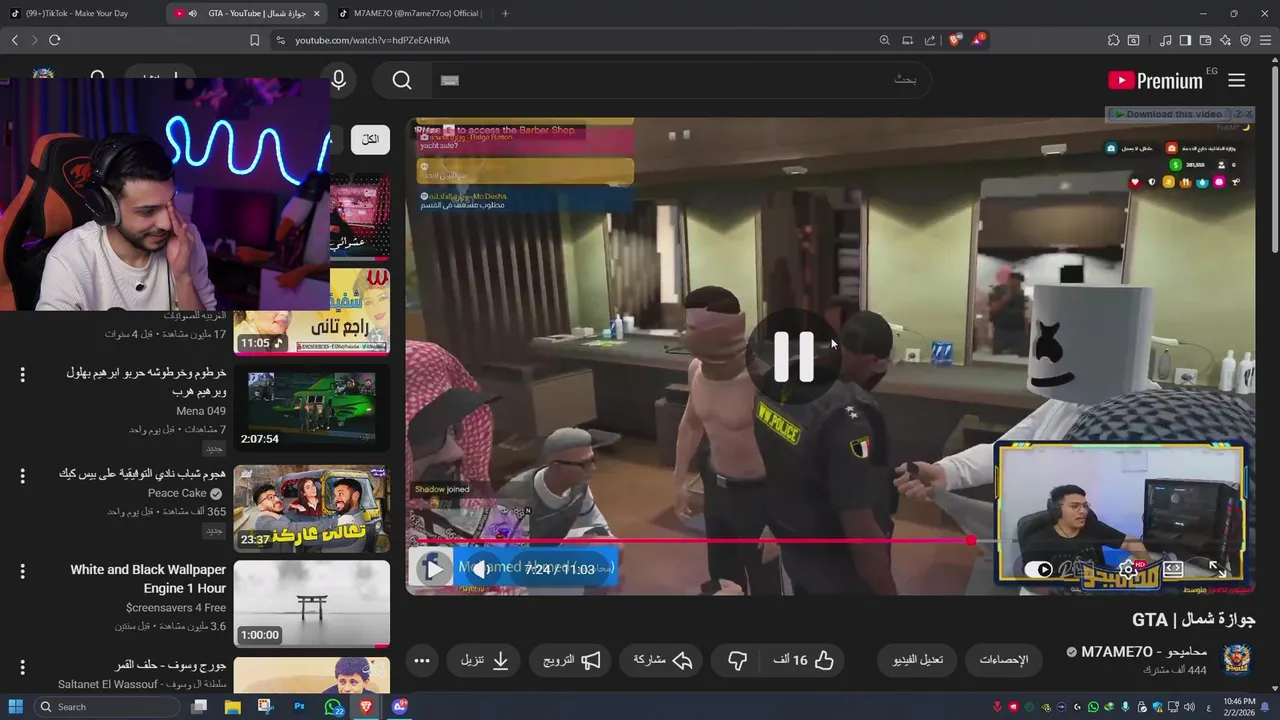The image size is (1280, 720).
Task: Open Brave VPN shield icon
Action: pyautogui.click(x=1245, y=40)
